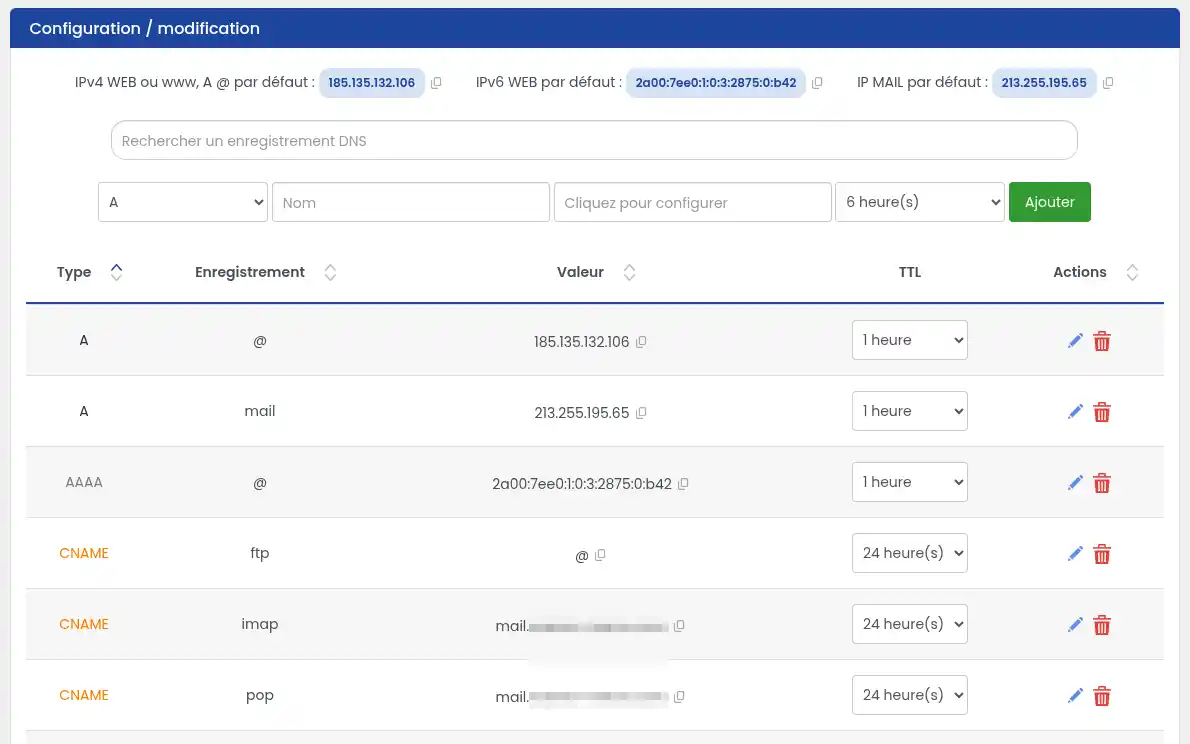The height and width of the screenshot is (744, 1190).
Task: Edit the ftp CNAME record
Action: click(x=1075, y=553)
